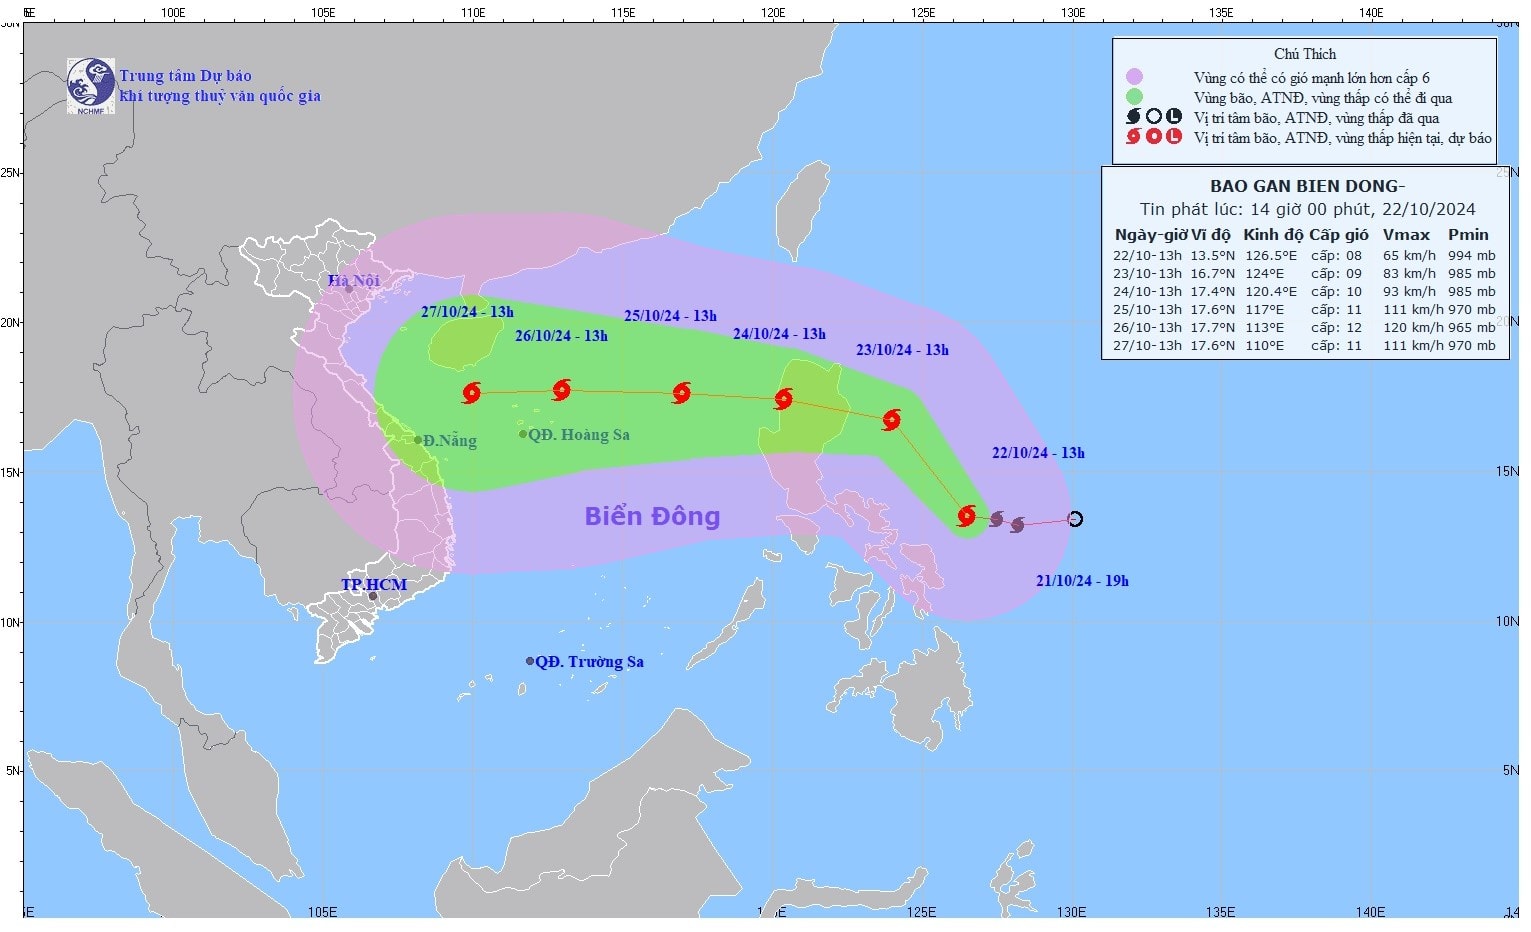Click the purple circle swatch in the legend

point(1134,77)
